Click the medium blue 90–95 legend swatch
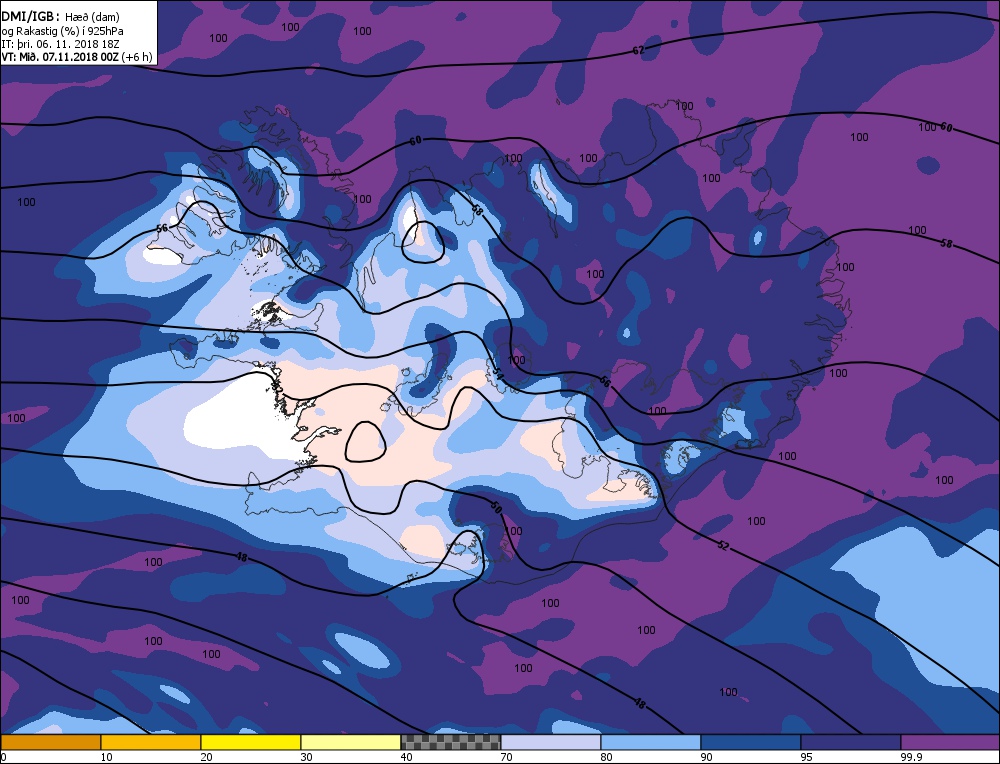Image resolution: width=1000 pixels, height=764 pixels. coord(751,742)
